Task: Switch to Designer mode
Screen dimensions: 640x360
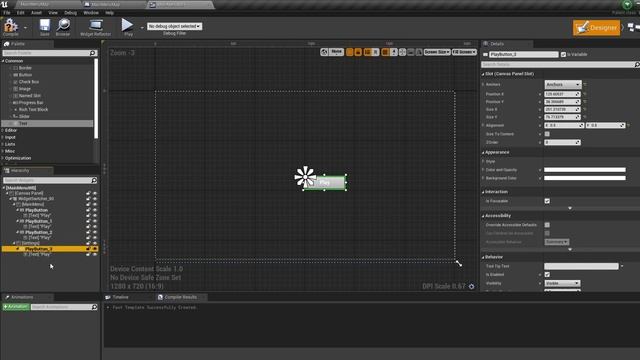Action: [x=596, y=28]
